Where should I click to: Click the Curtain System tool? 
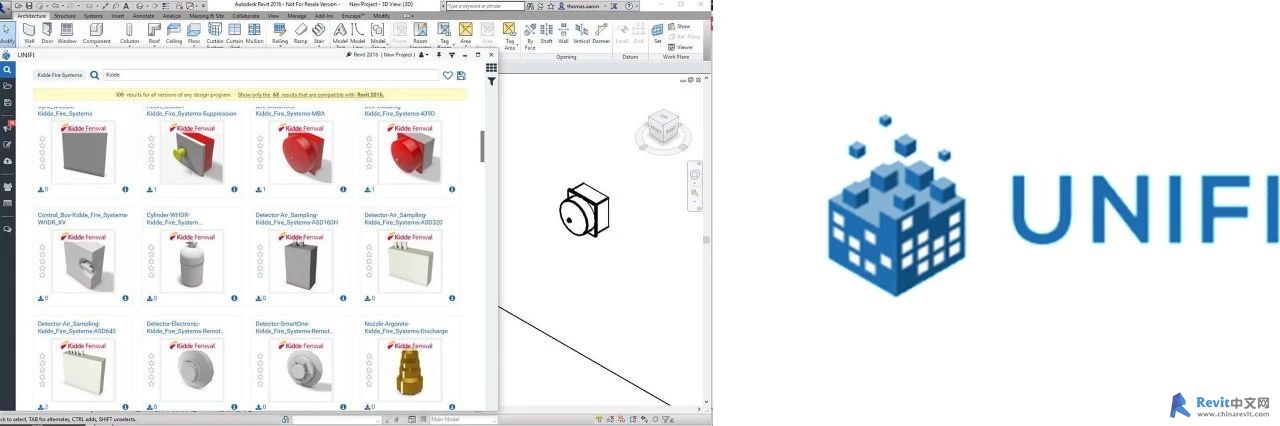tap(215, 34)
